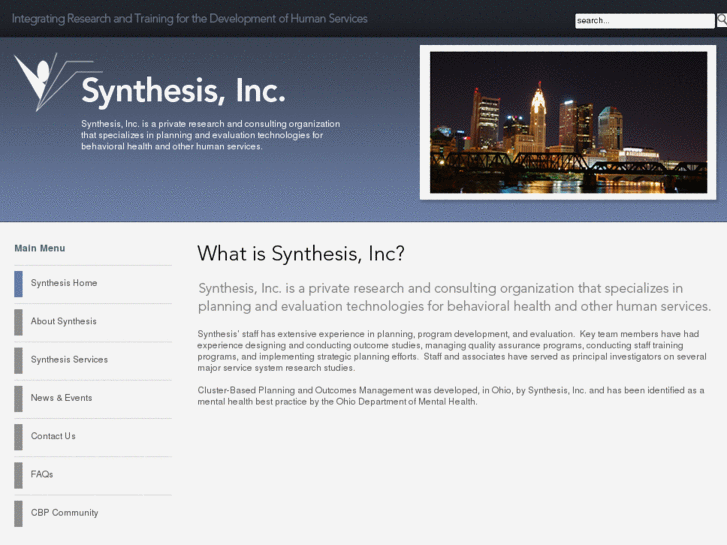Open News & Events menu item
Viewport: 727px width, 545px height.
pos(93,398)
